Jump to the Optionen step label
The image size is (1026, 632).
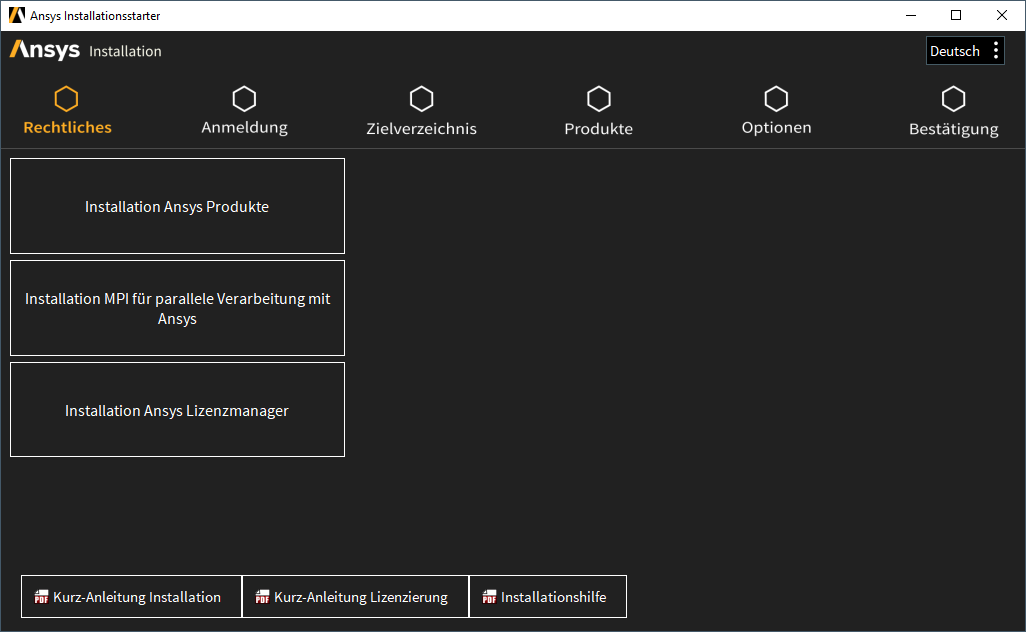point(776,128)
